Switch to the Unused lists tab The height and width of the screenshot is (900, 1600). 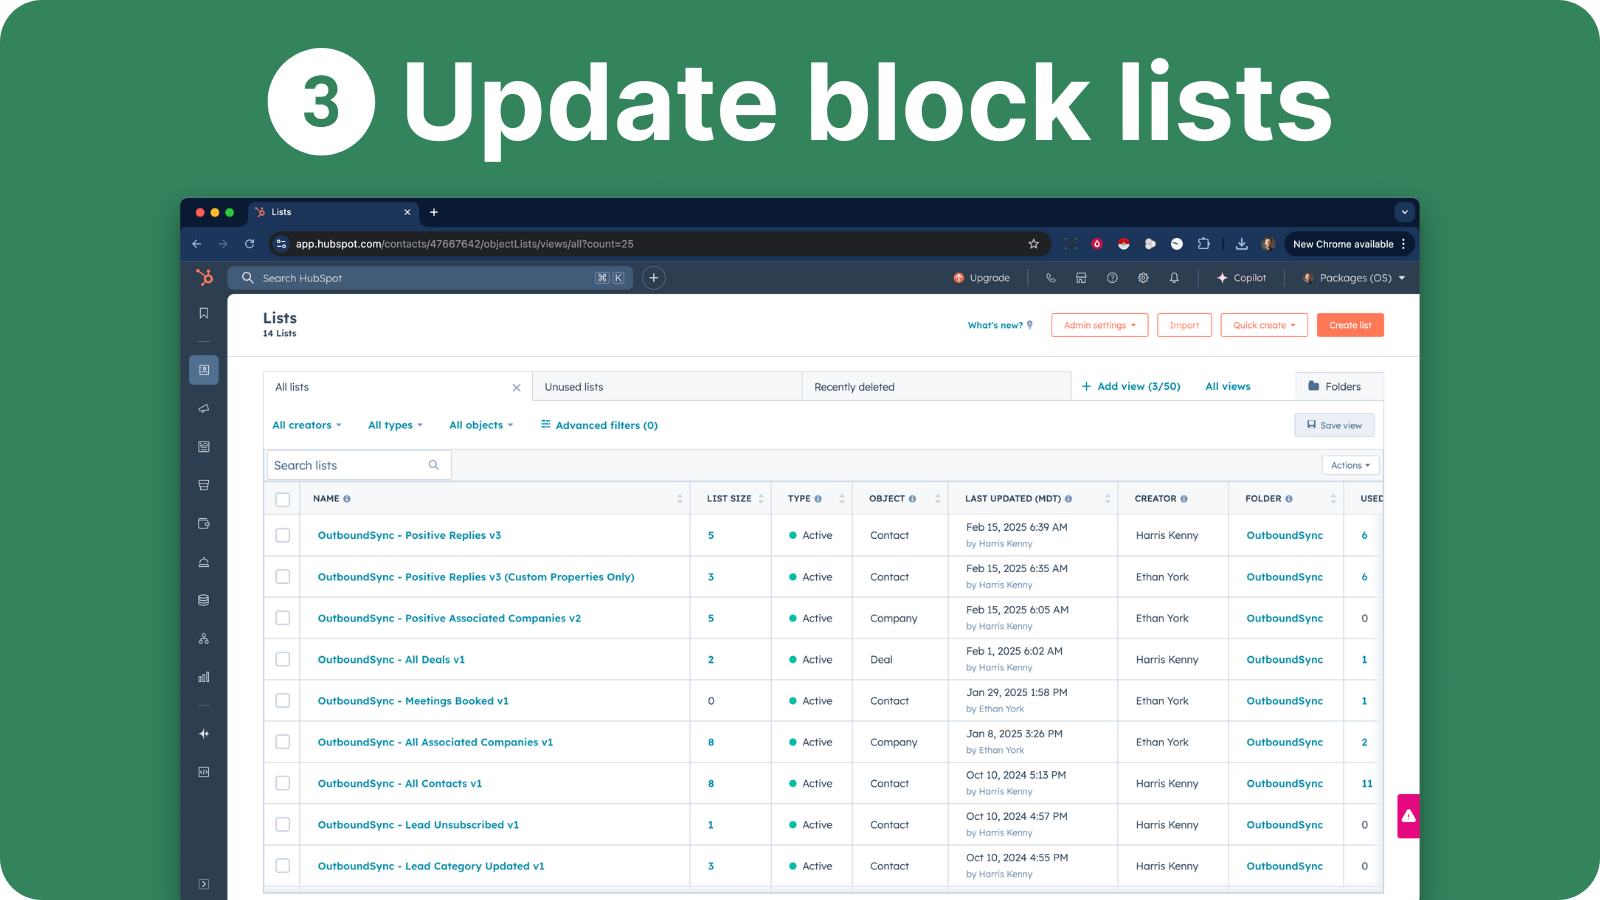[574, 387]
